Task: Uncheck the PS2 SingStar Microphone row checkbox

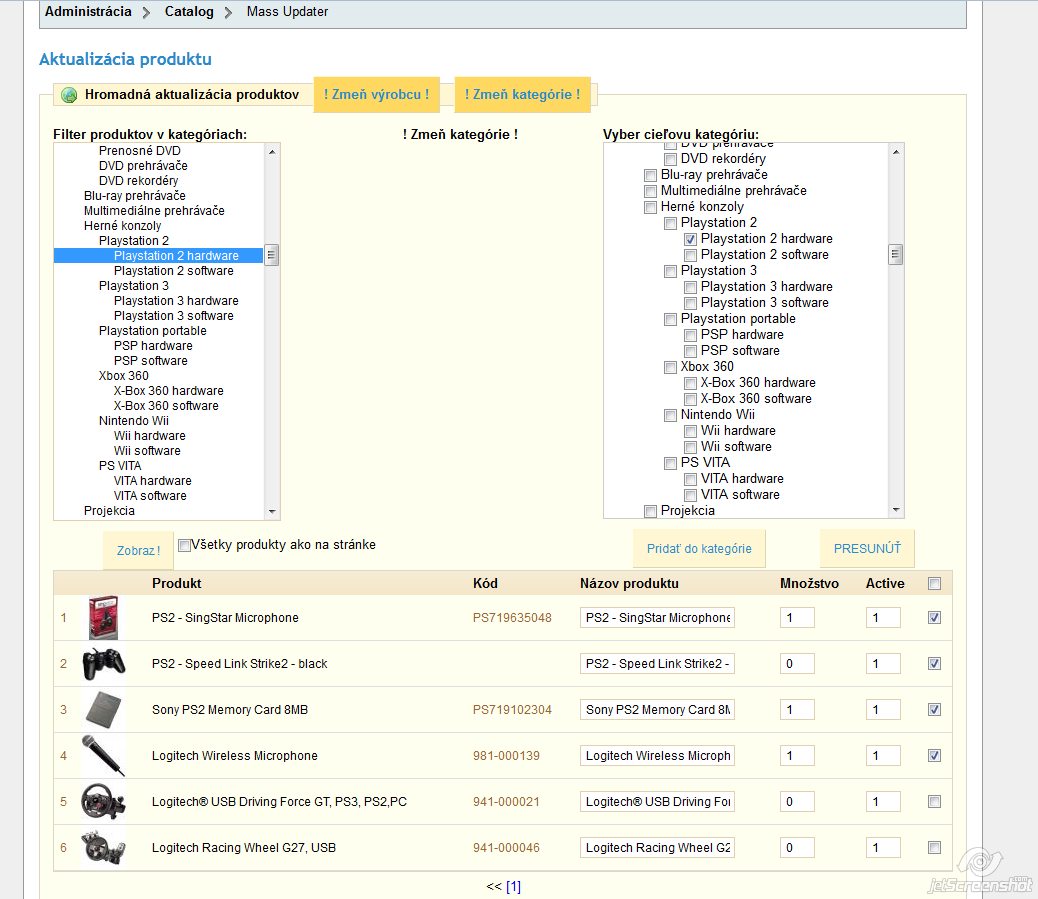Action: click(x=934, y=618)
